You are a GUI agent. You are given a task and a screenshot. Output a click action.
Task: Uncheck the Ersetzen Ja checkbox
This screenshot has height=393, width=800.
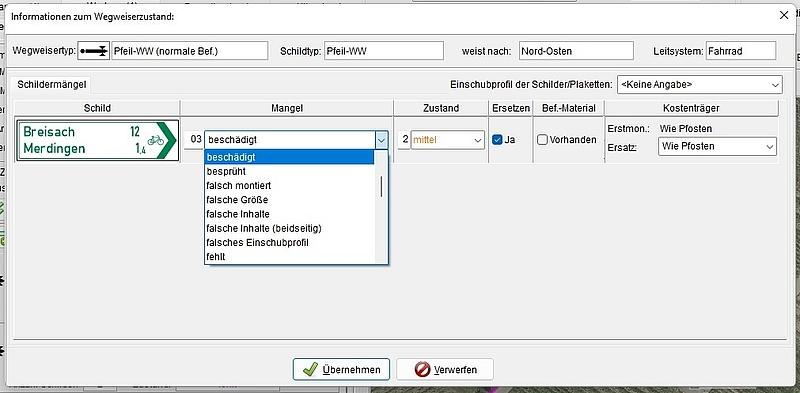click(x=497, y=140)
